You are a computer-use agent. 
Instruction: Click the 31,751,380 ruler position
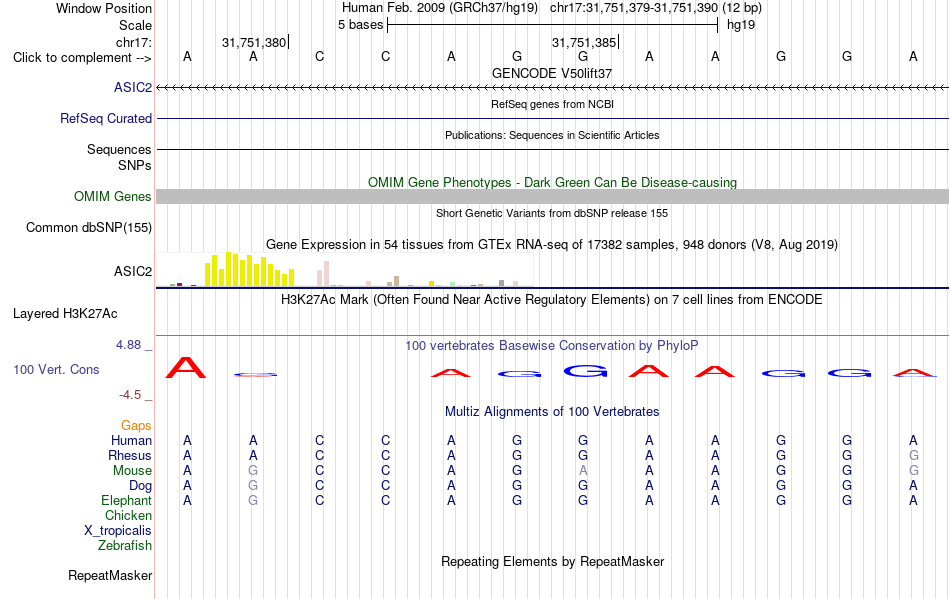254,42
